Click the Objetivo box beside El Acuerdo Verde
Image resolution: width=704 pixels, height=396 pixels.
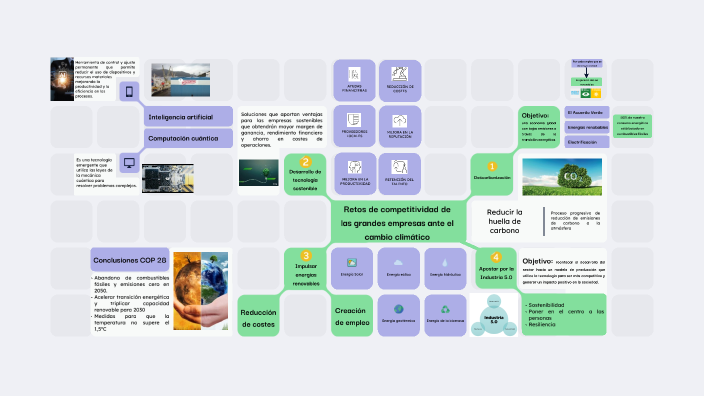(539, 127)
